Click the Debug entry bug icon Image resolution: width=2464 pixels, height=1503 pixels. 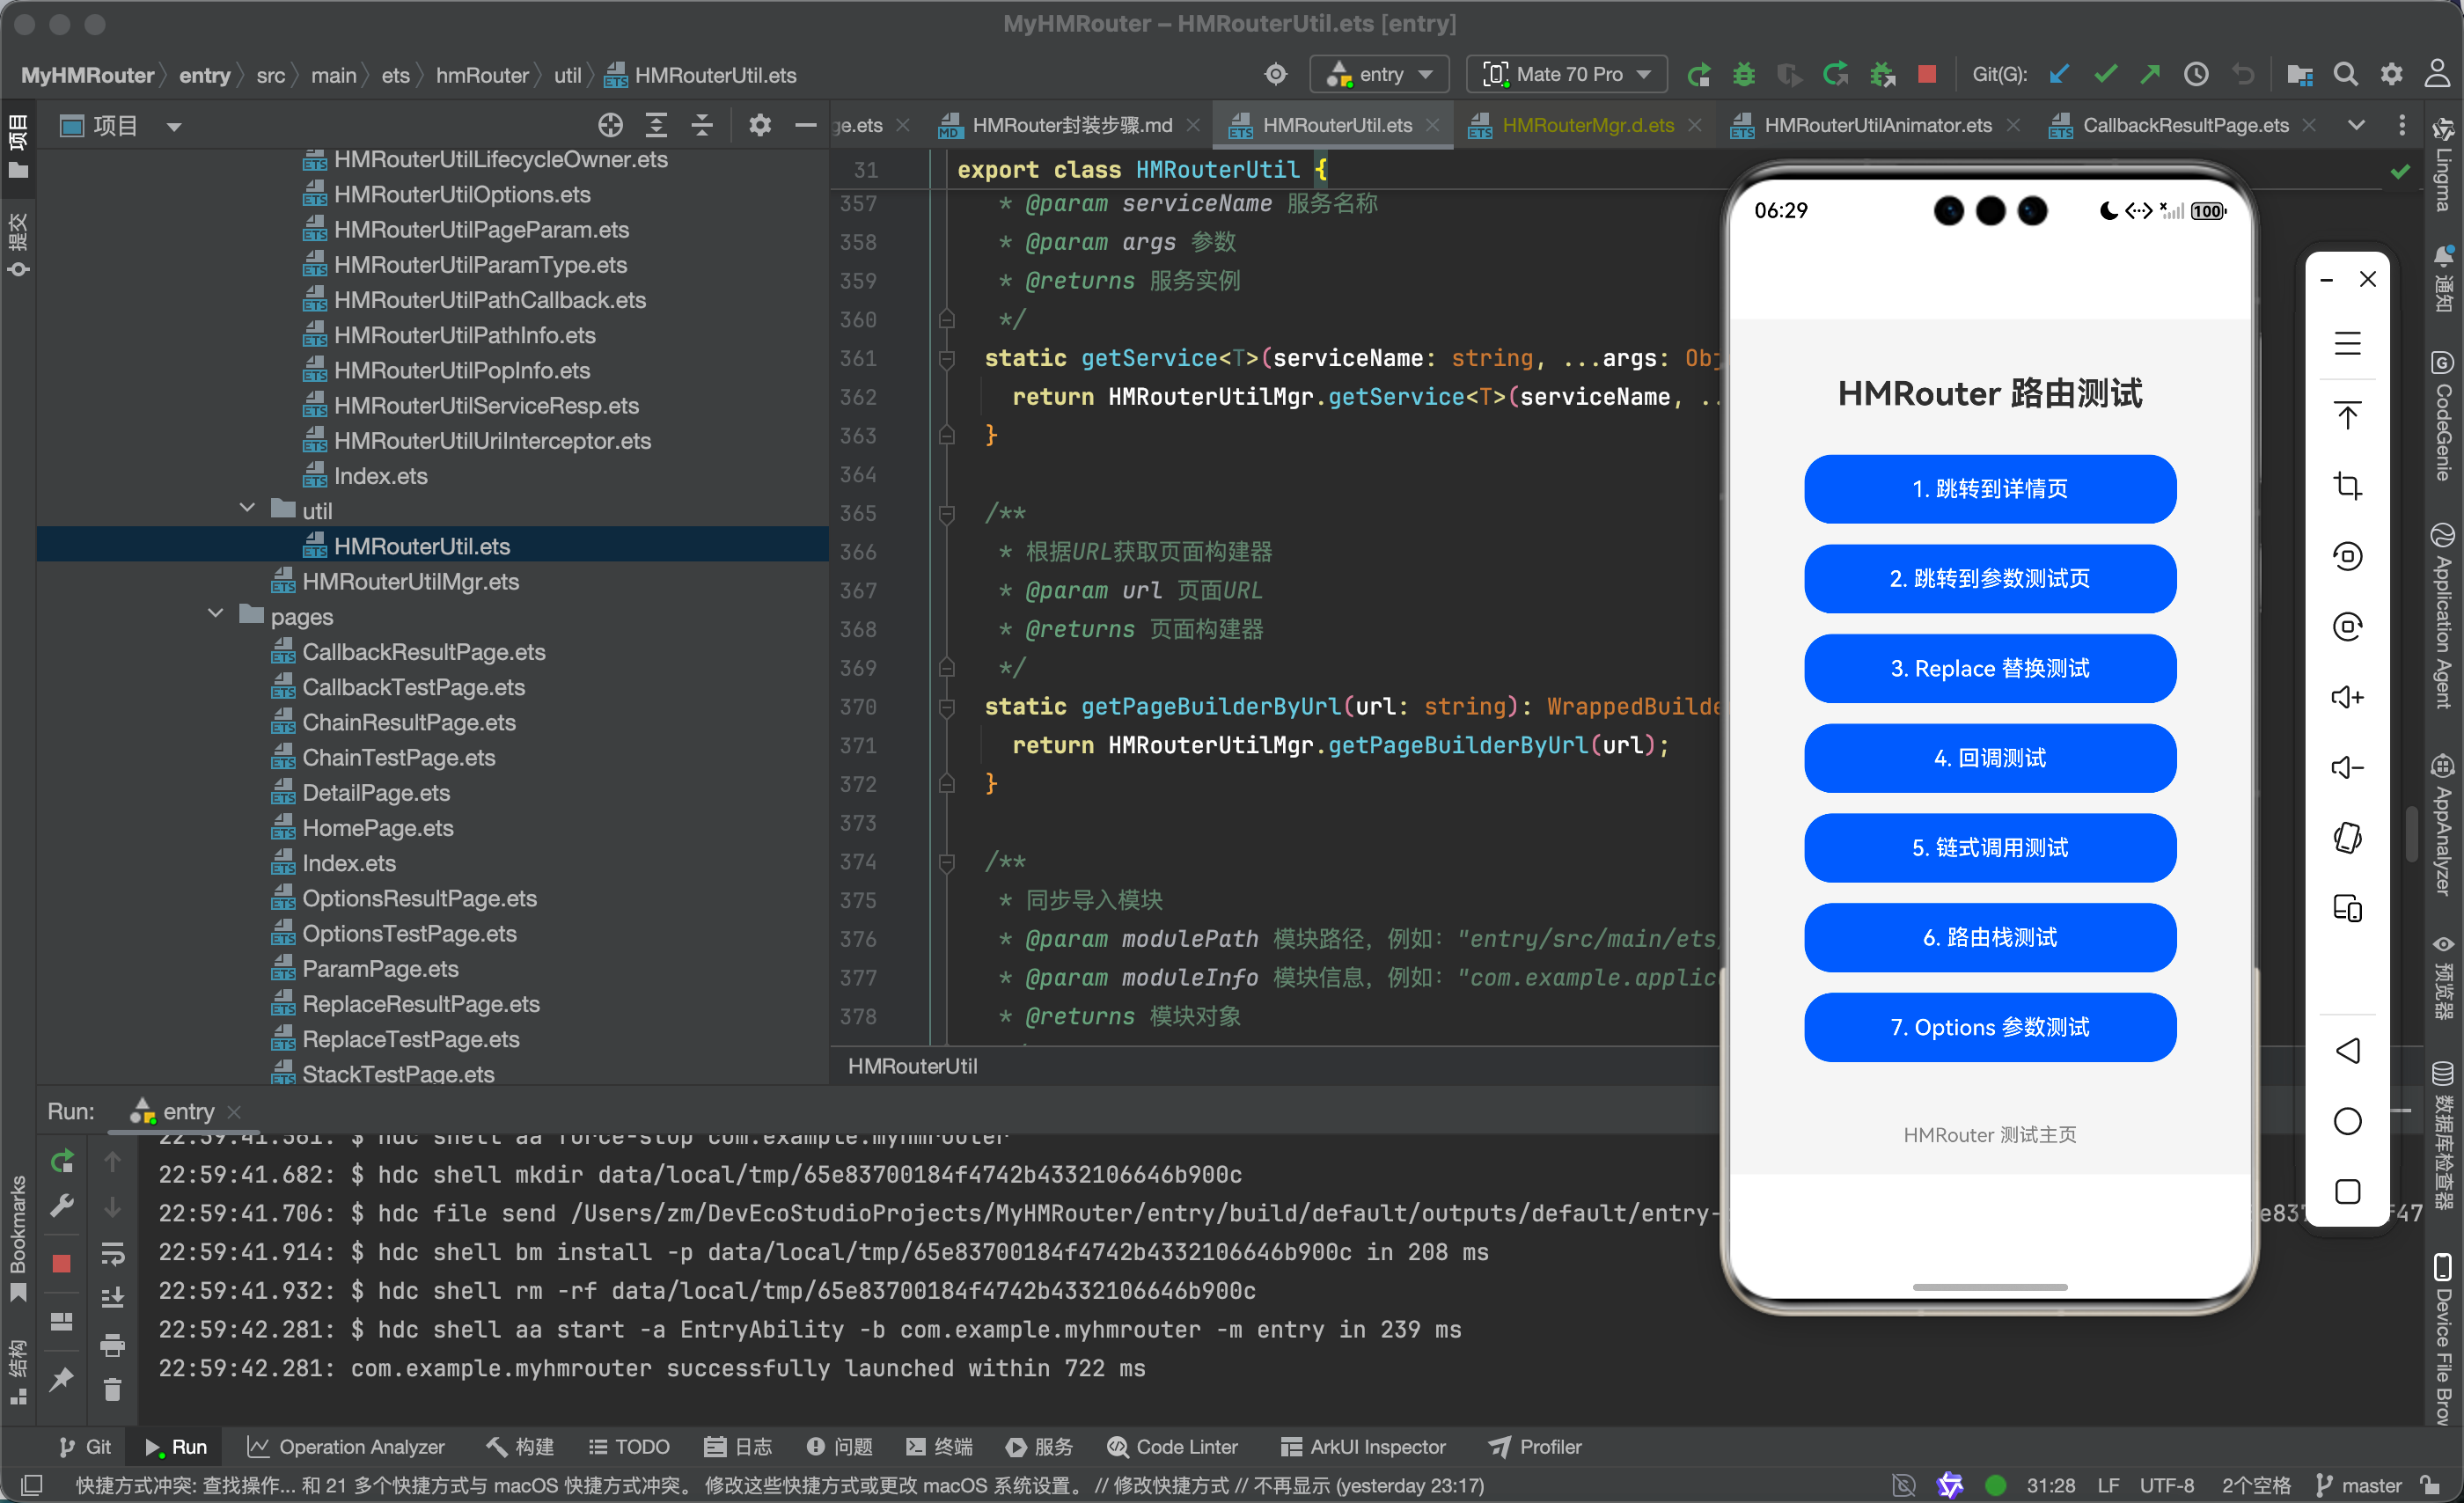pos(1743,75)
